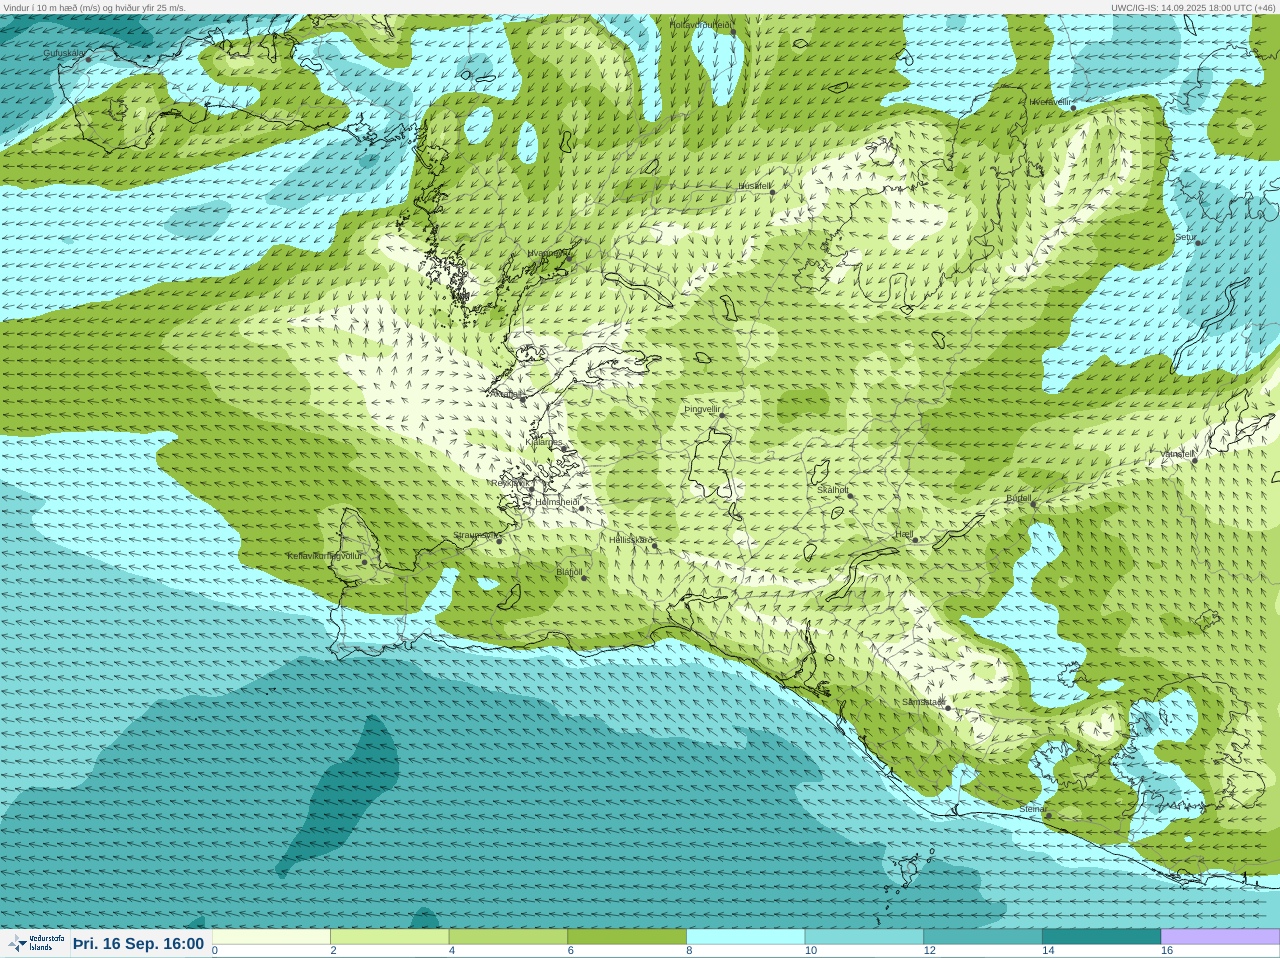
Task: Select the 2–4 m/s light green legend swatch
Action: 390,937
